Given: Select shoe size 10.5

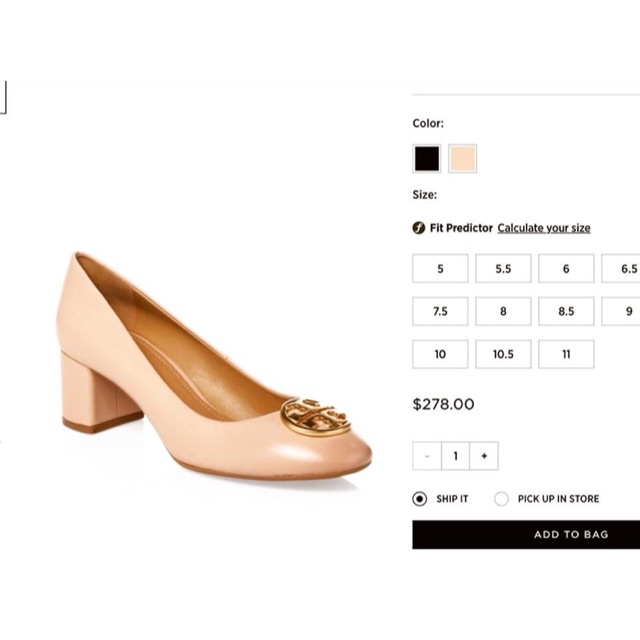Looking at the screenshot, I should 503,354.
